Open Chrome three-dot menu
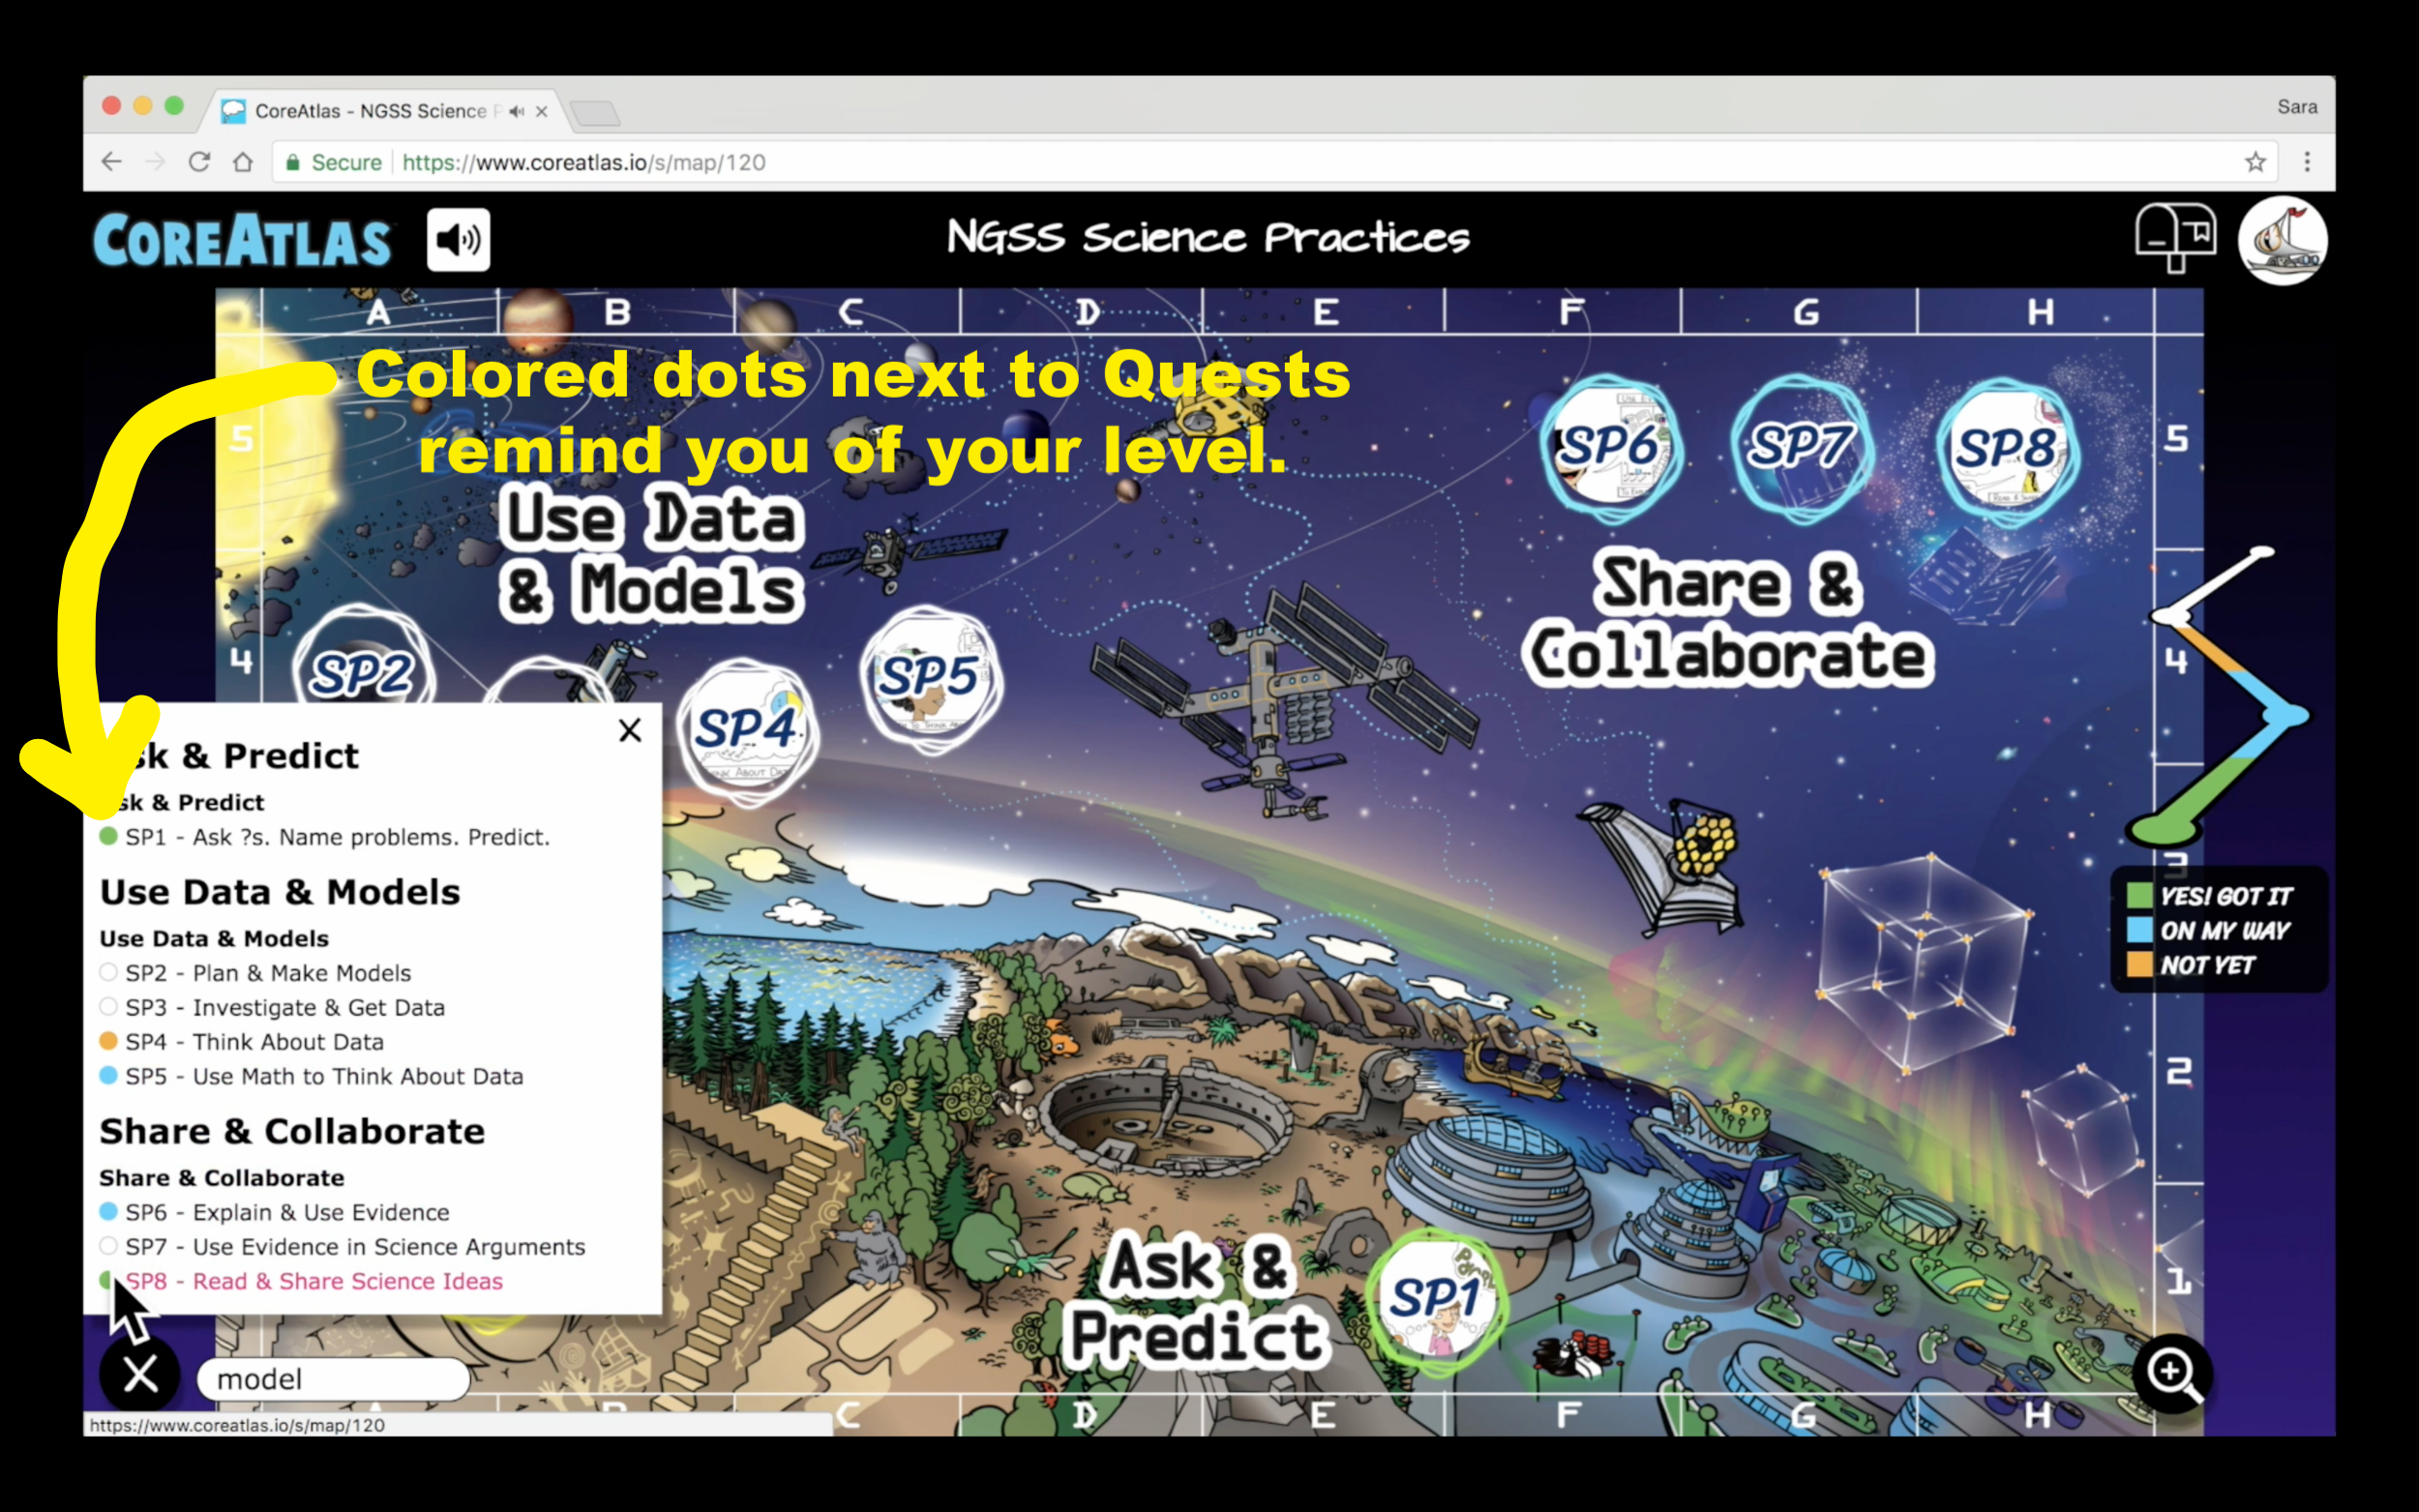 pos(2307,161)
